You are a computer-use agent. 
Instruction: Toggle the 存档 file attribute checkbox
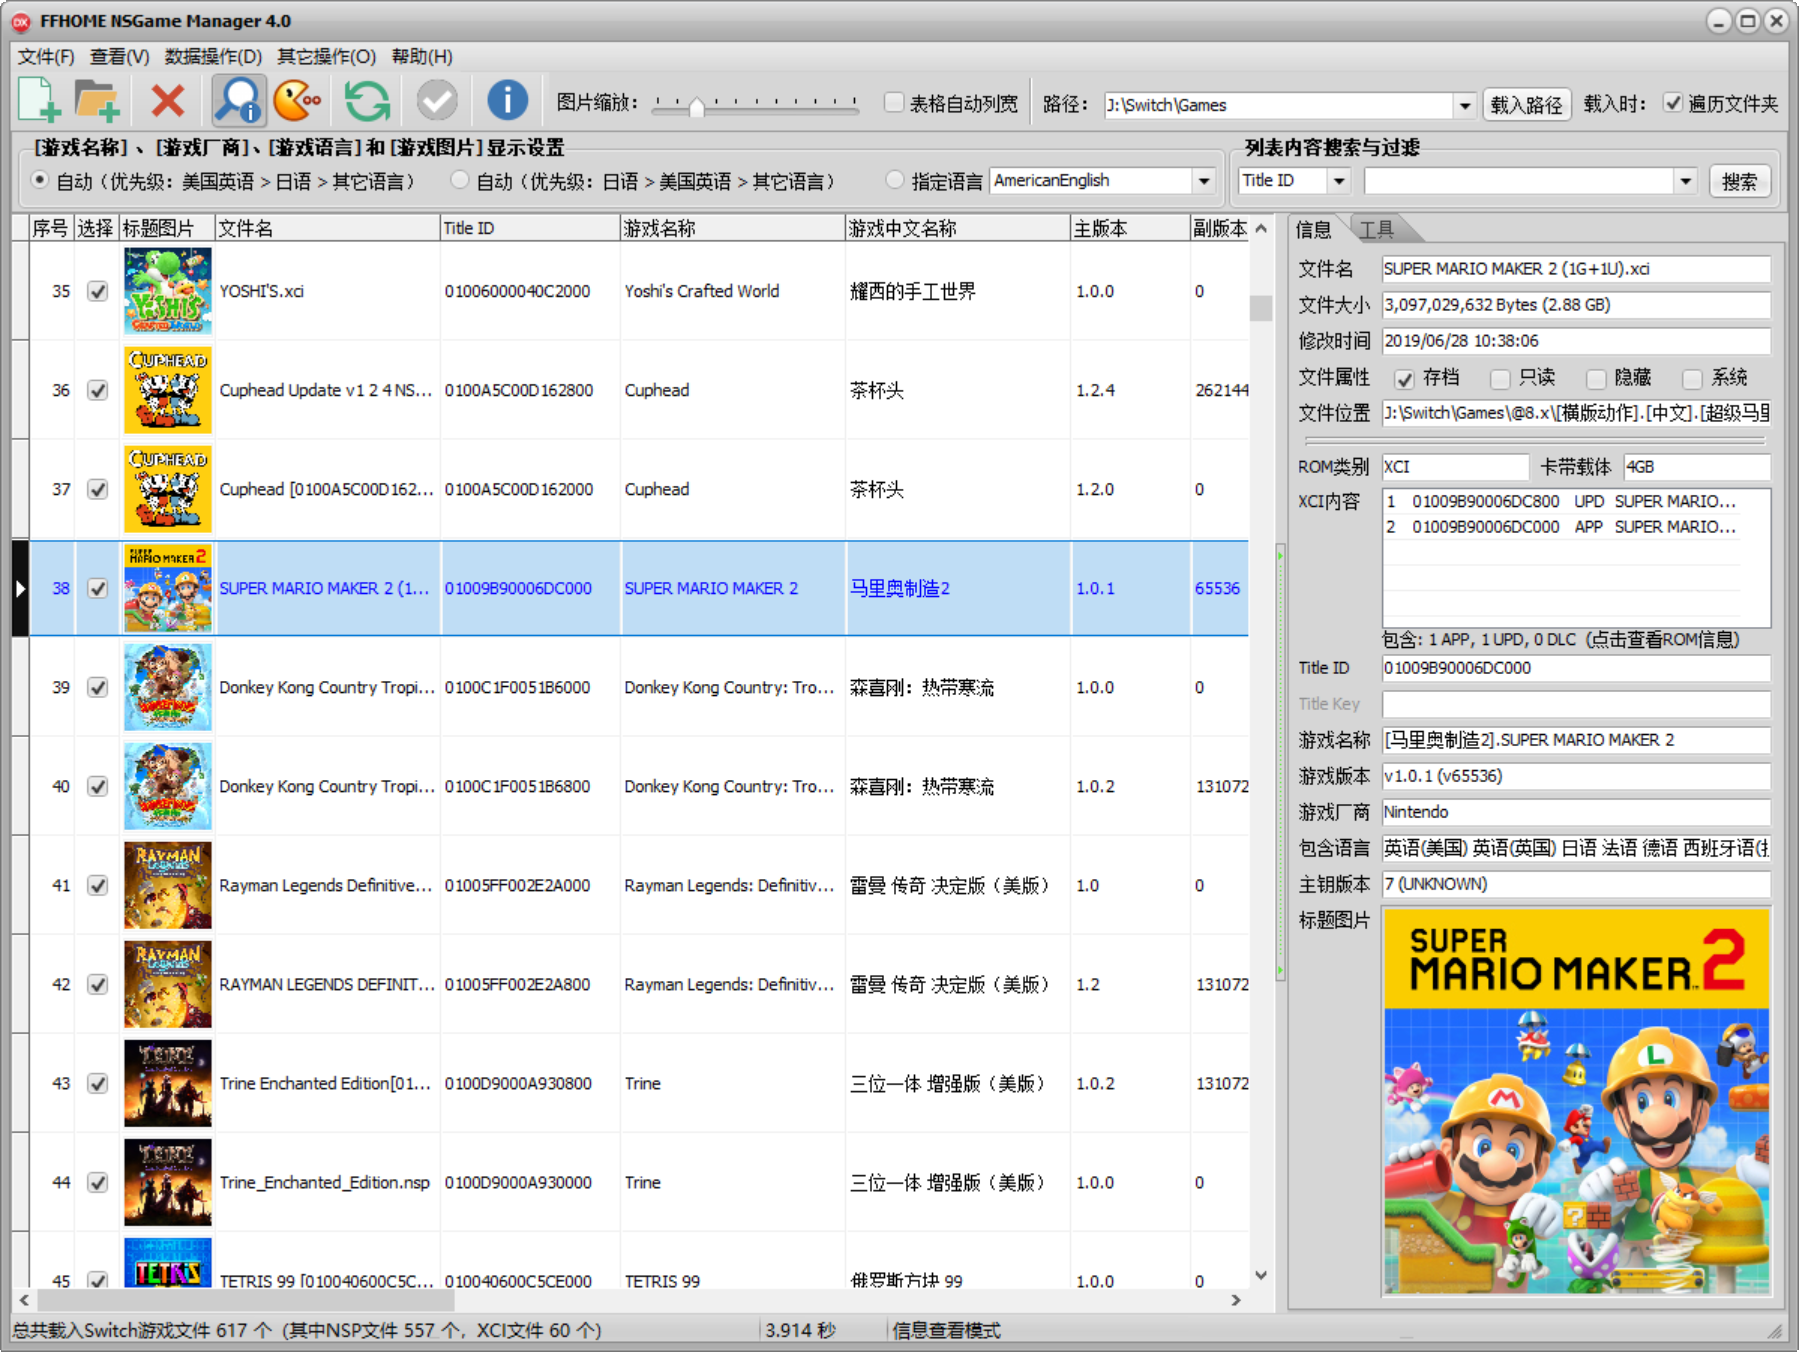coord(1404,378)
